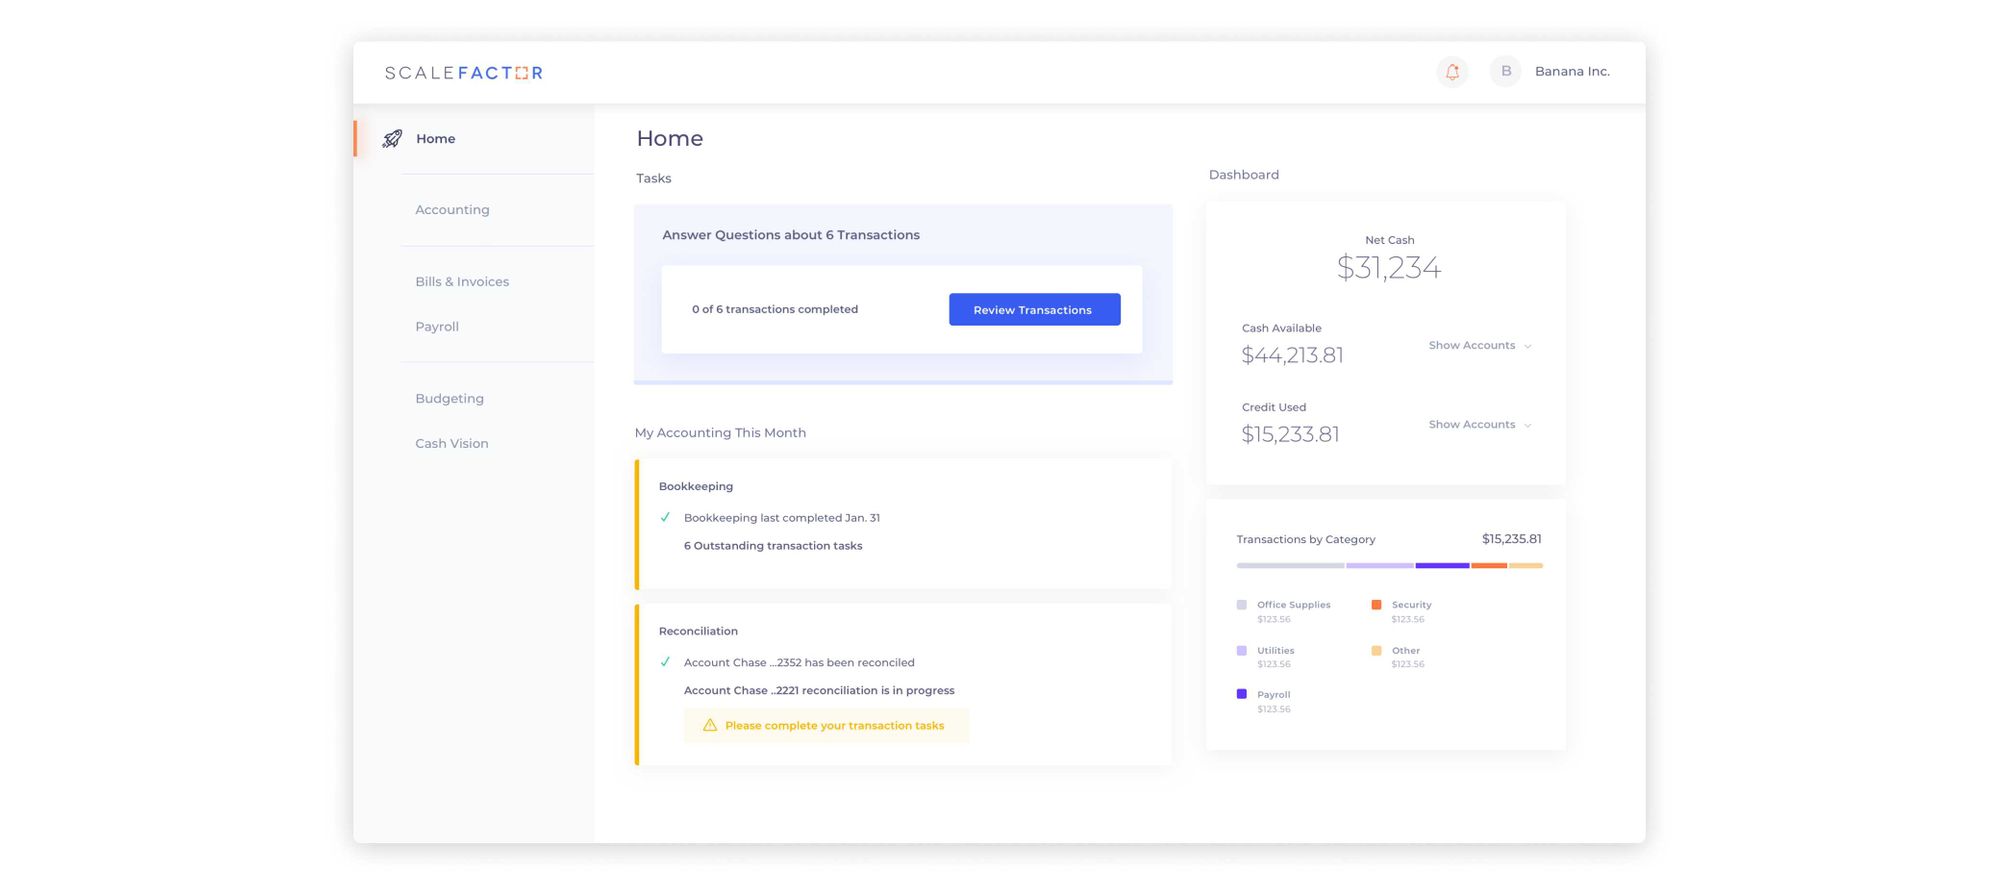Click the Reconciliation card title
2000x885 pixels.
[698, 632]
